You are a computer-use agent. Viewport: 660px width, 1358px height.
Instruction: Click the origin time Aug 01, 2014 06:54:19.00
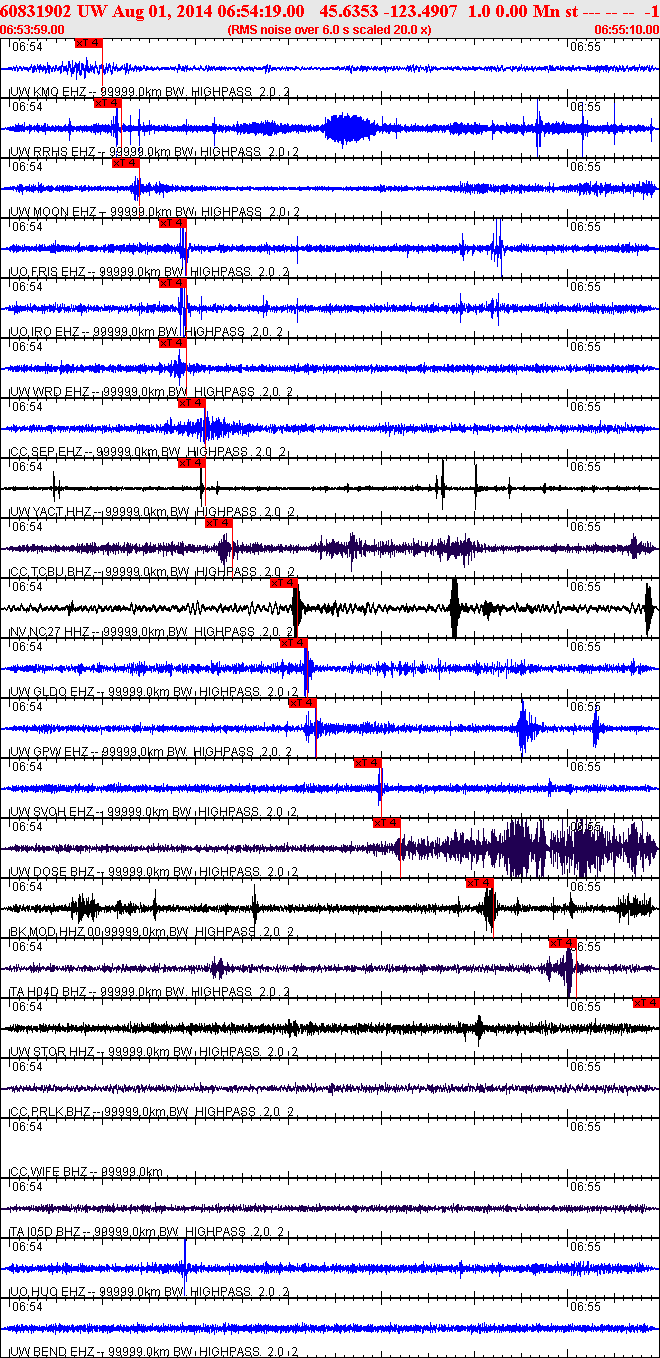(190, 10)
